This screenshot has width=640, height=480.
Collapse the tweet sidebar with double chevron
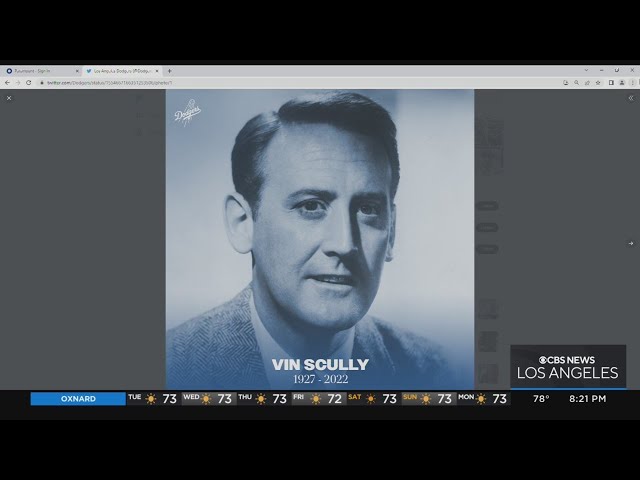[631, 98]
